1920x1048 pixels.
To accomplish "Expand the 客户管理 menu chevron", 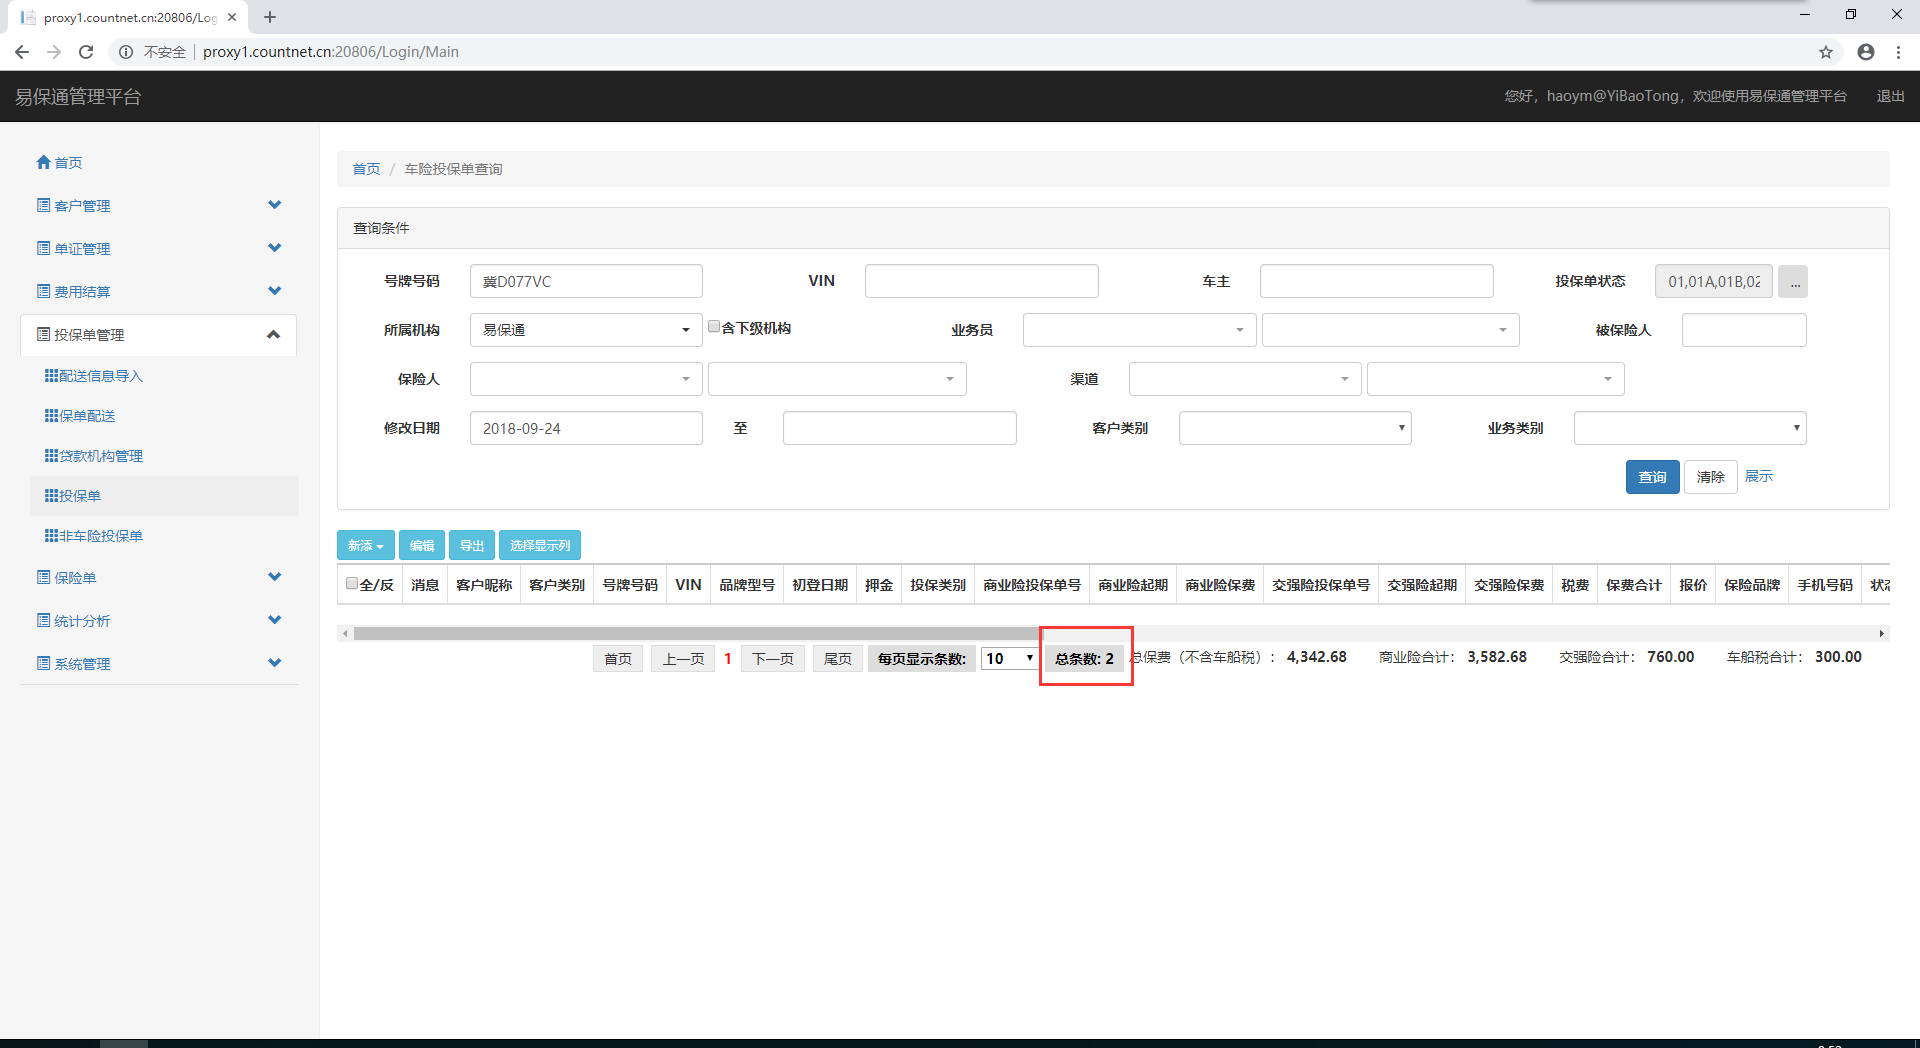I will [275, 205].
